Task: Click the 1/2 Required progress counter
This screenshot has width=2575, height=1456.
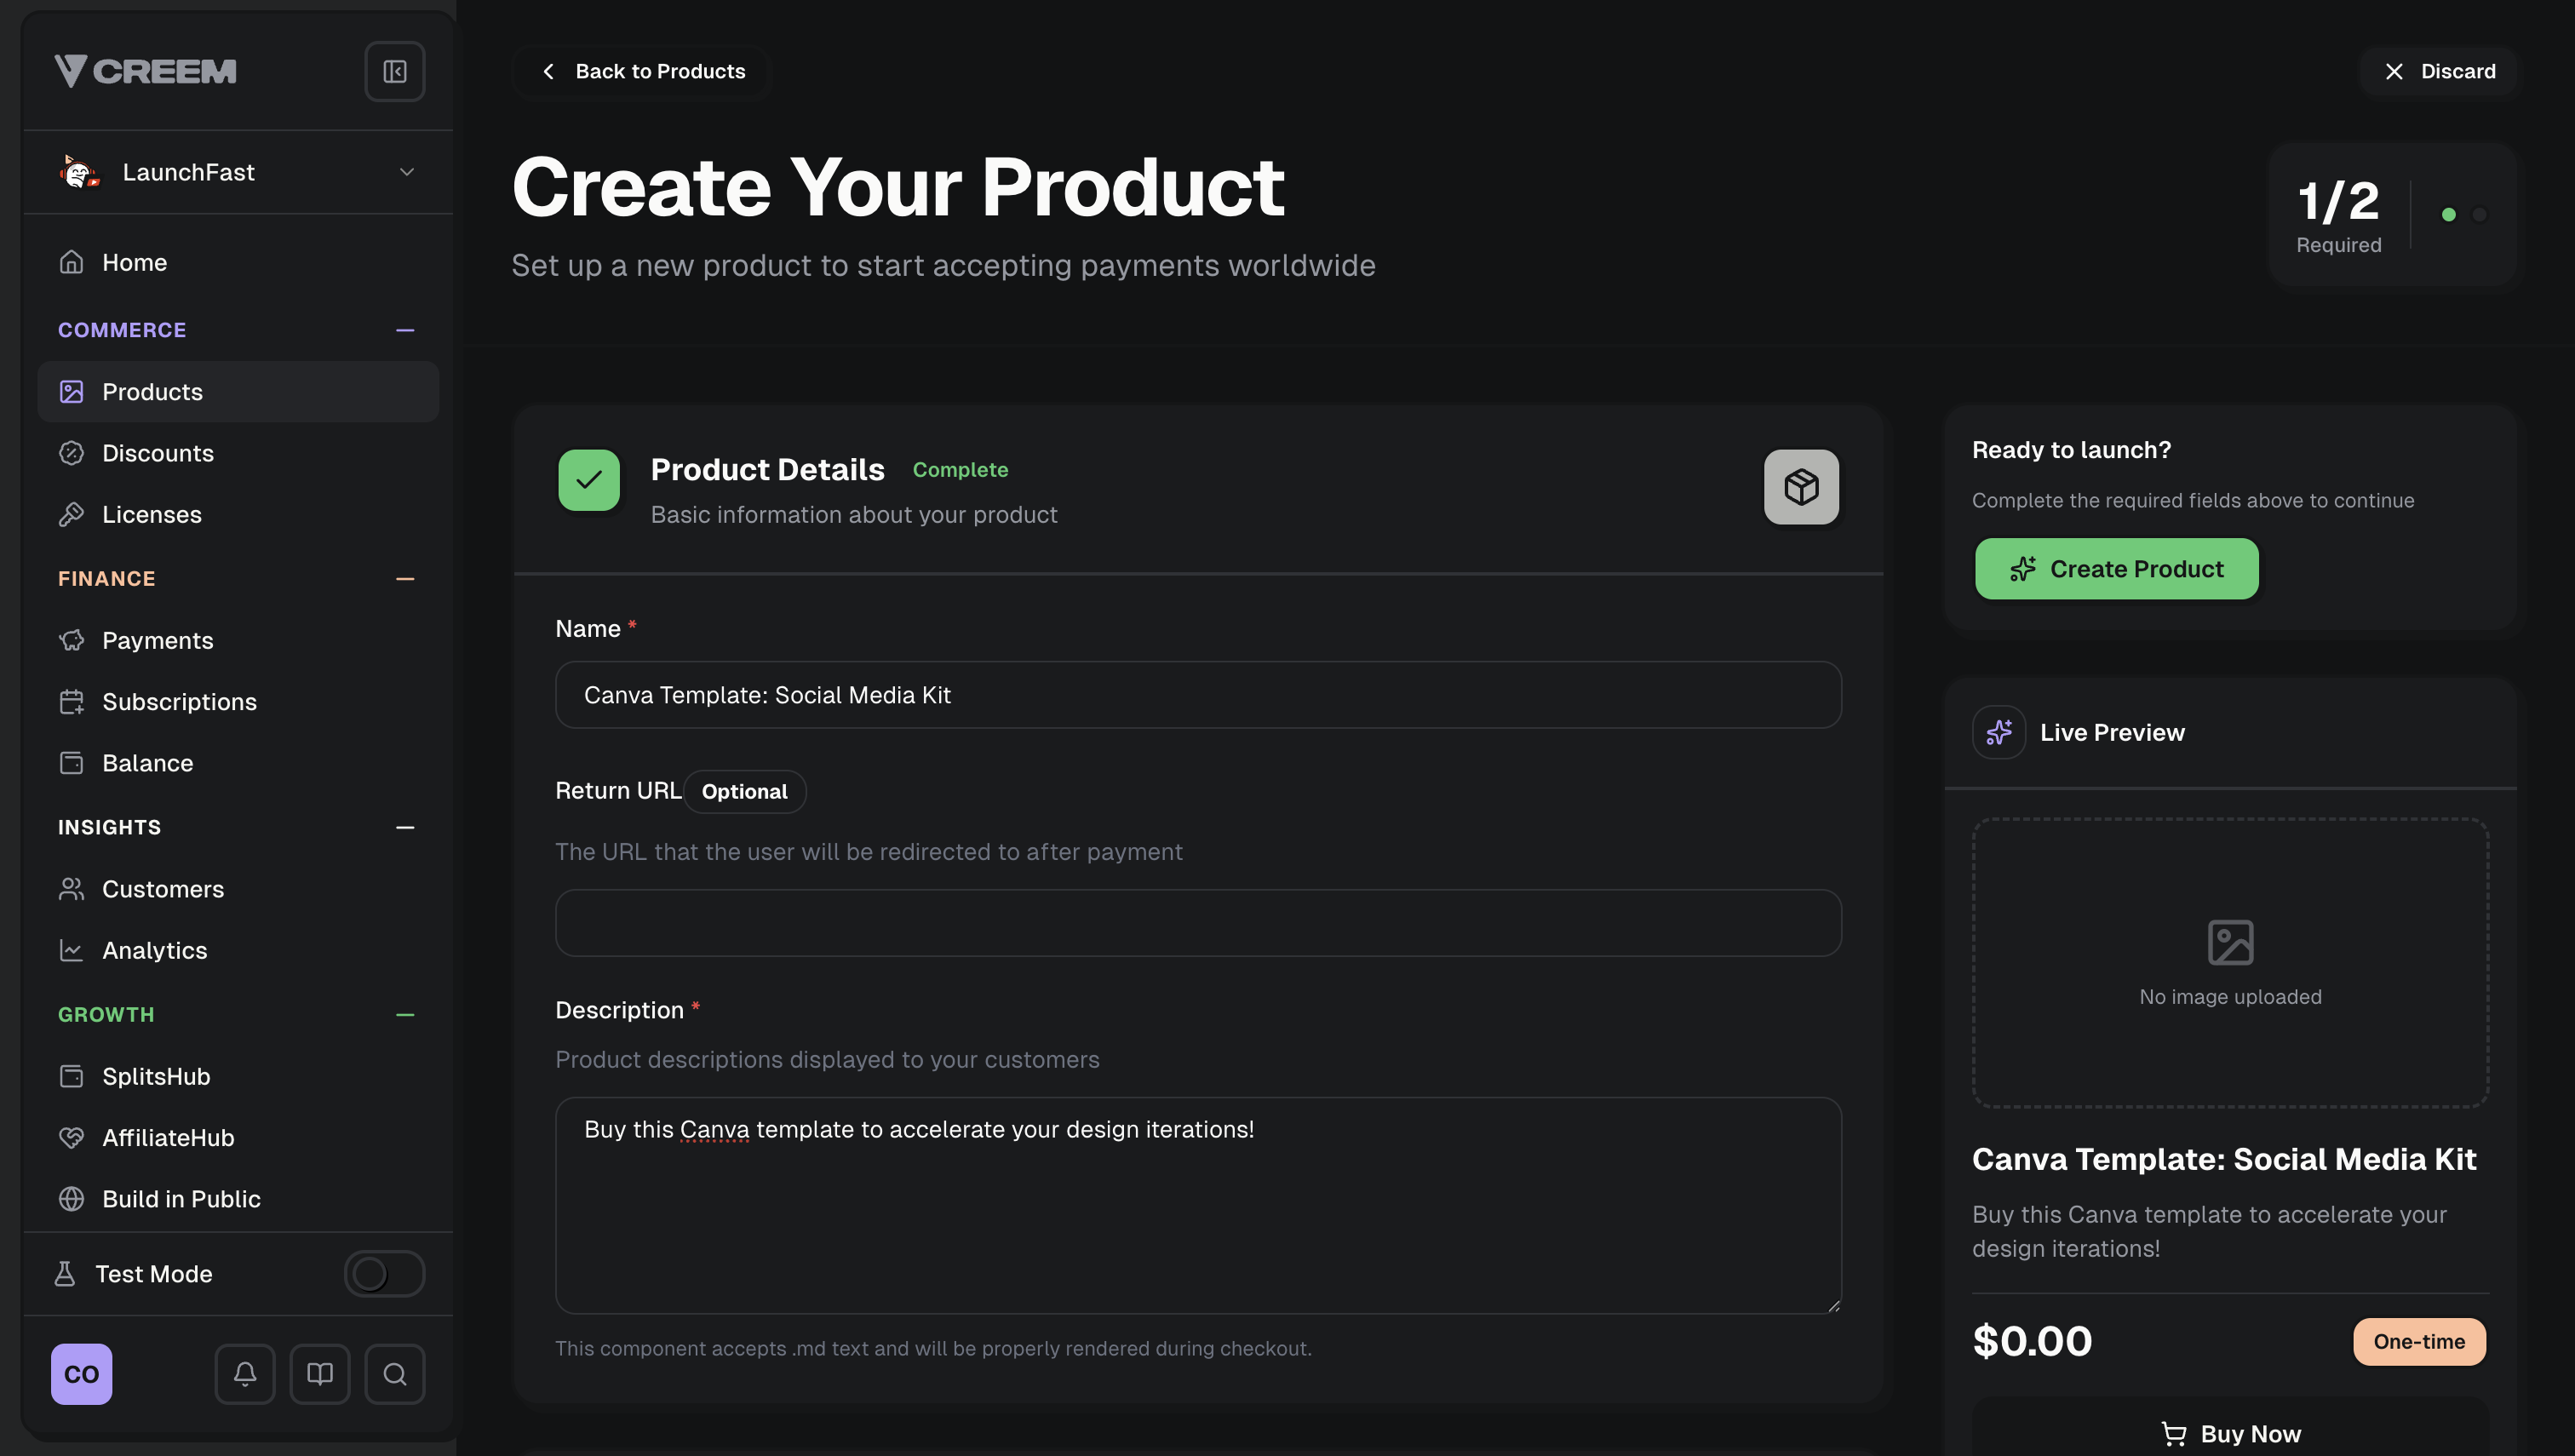Action: pos(2338,215)
